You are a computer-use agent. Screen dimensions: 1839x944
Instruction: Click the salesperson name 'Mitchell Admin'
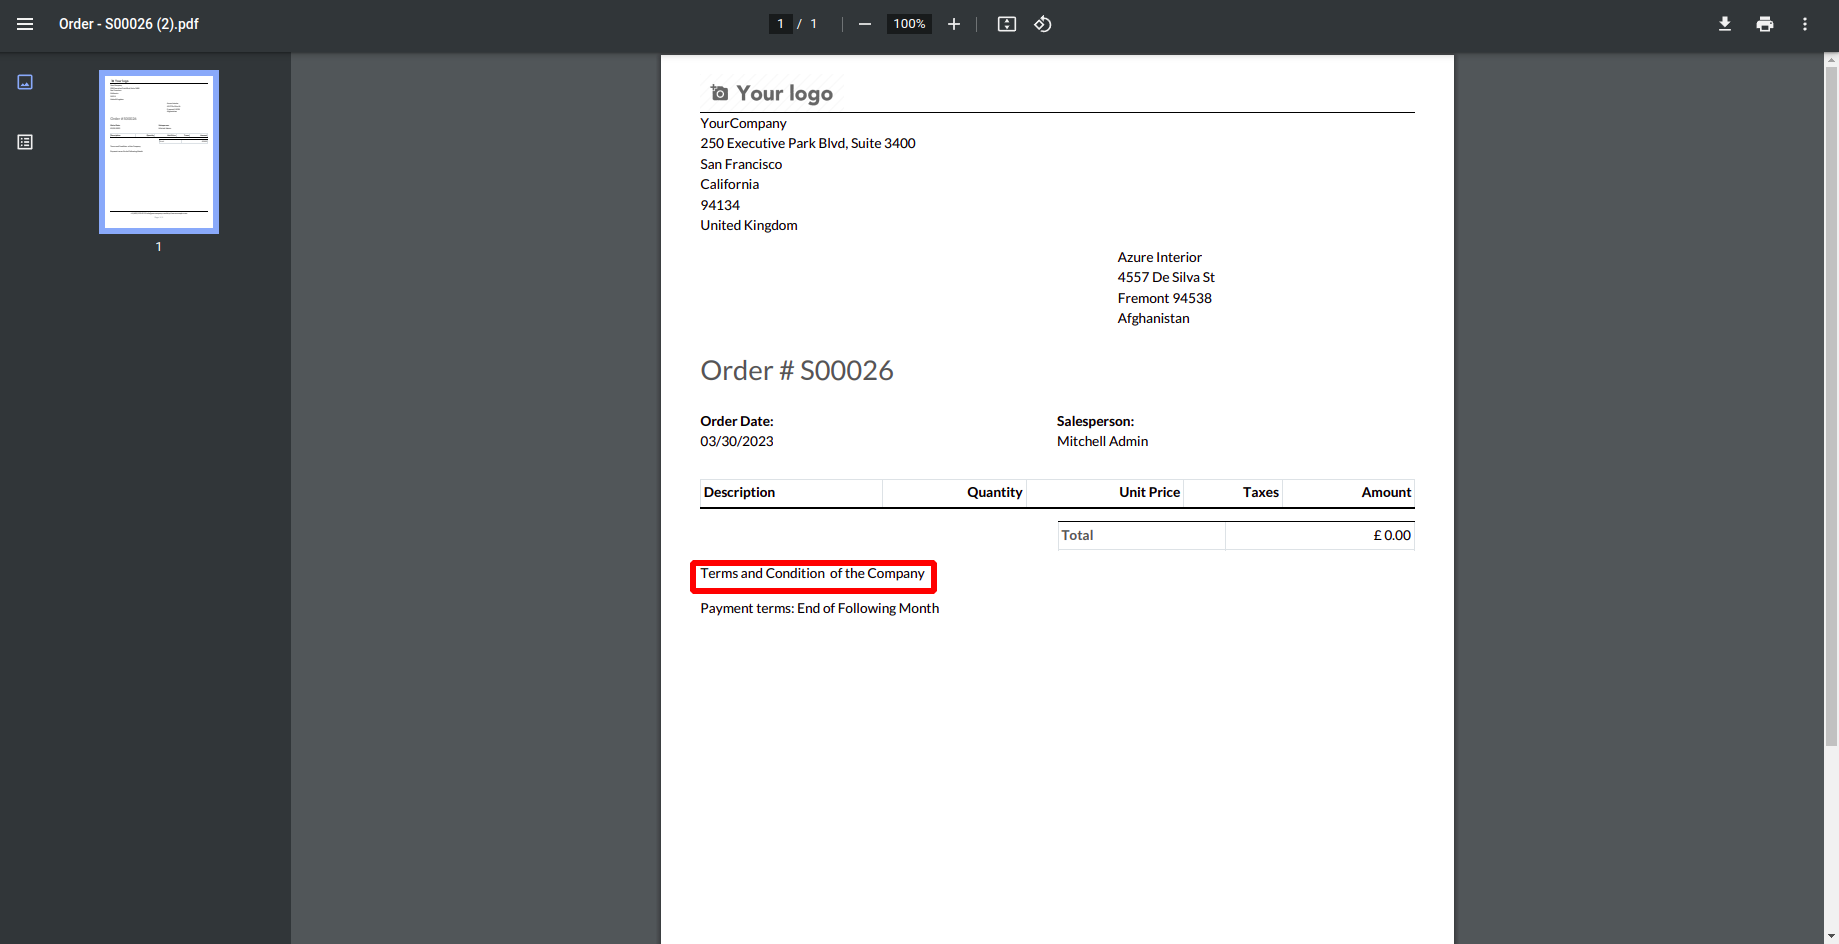click(x=1102, y=441)
